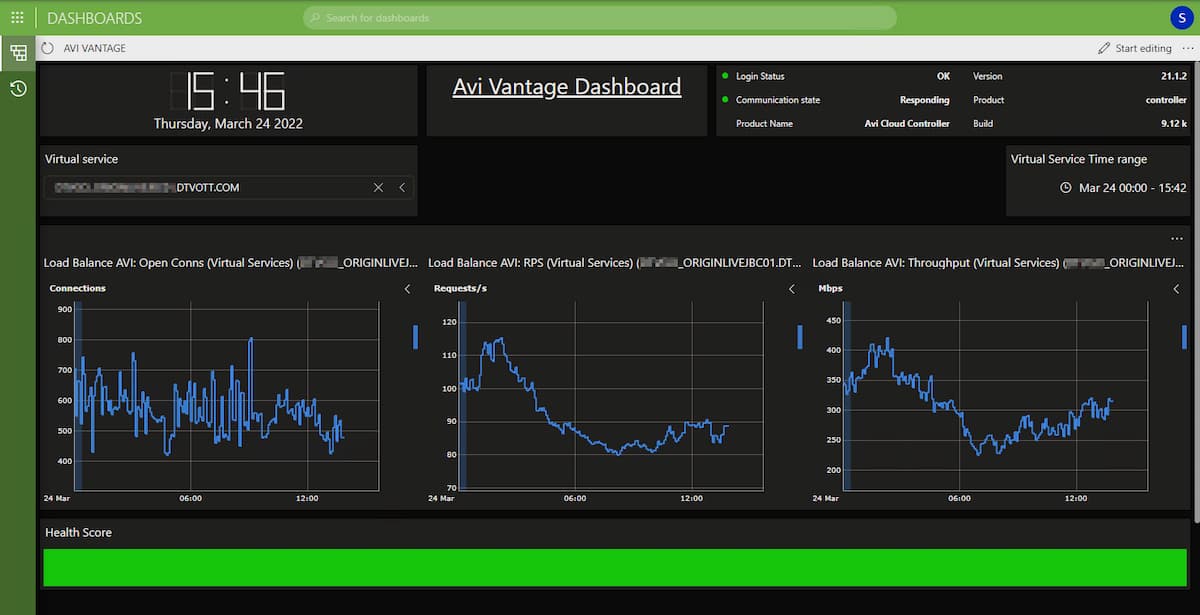Open the three-dot menu next to Start editing
1200x615 pixels.
[1187, 48]
